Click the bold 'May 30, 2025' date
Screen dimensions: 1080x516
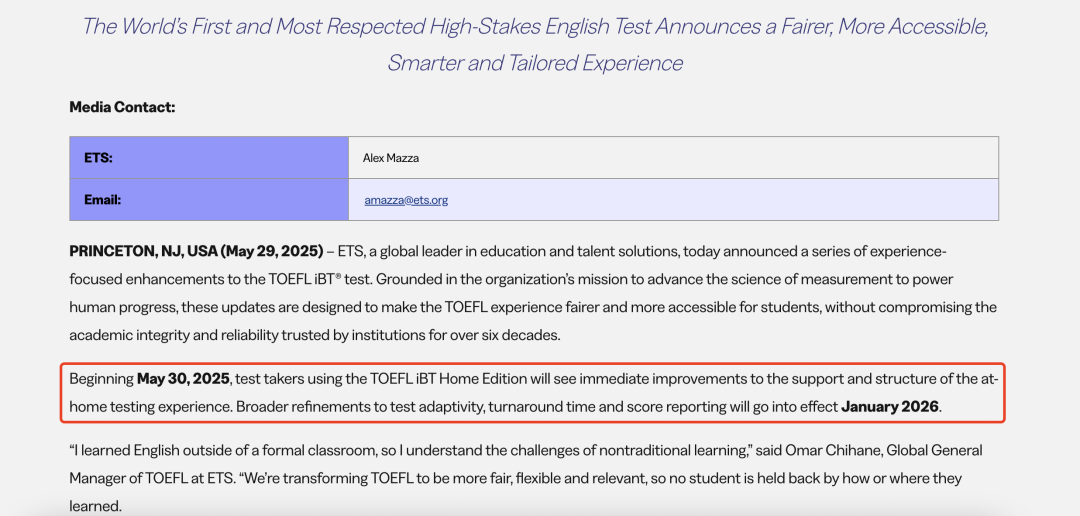pyautogui.click(x=183, y=379)
